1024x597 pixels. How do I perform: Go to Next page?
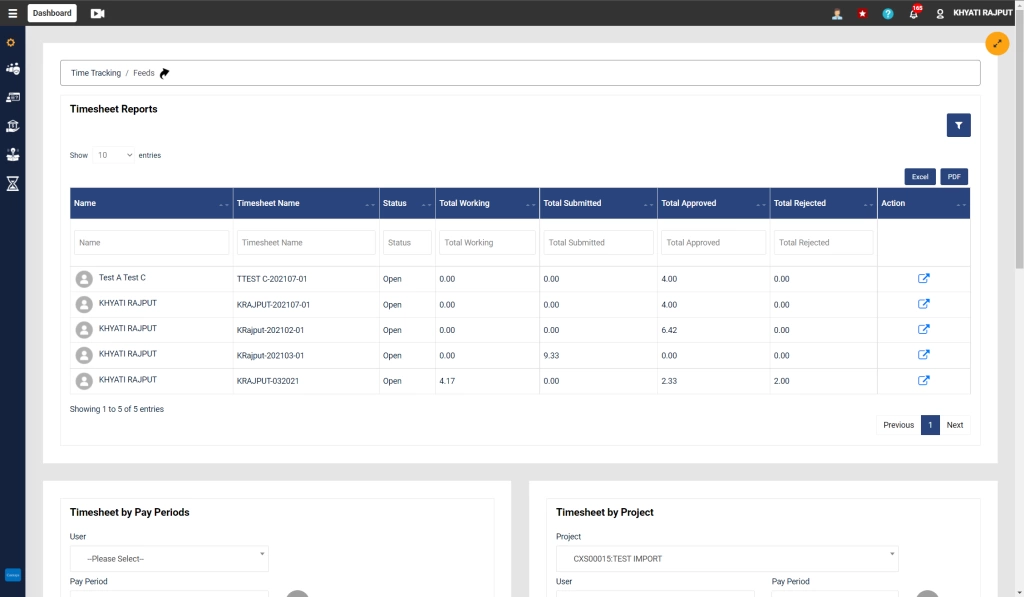[x=955, y=425]
